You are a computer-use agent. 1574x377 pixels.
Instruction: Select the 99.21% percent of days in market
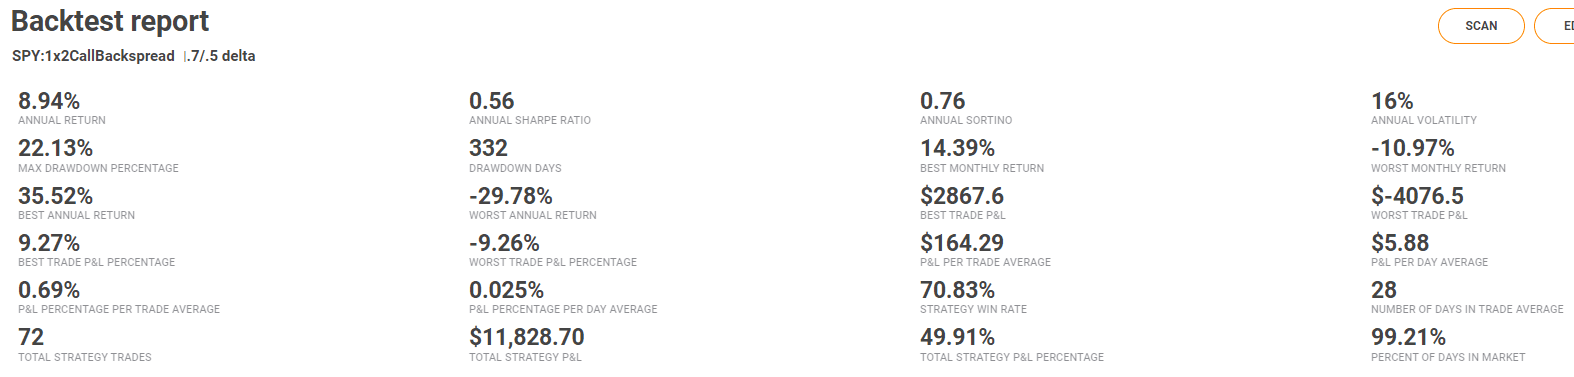point(1408,337)
